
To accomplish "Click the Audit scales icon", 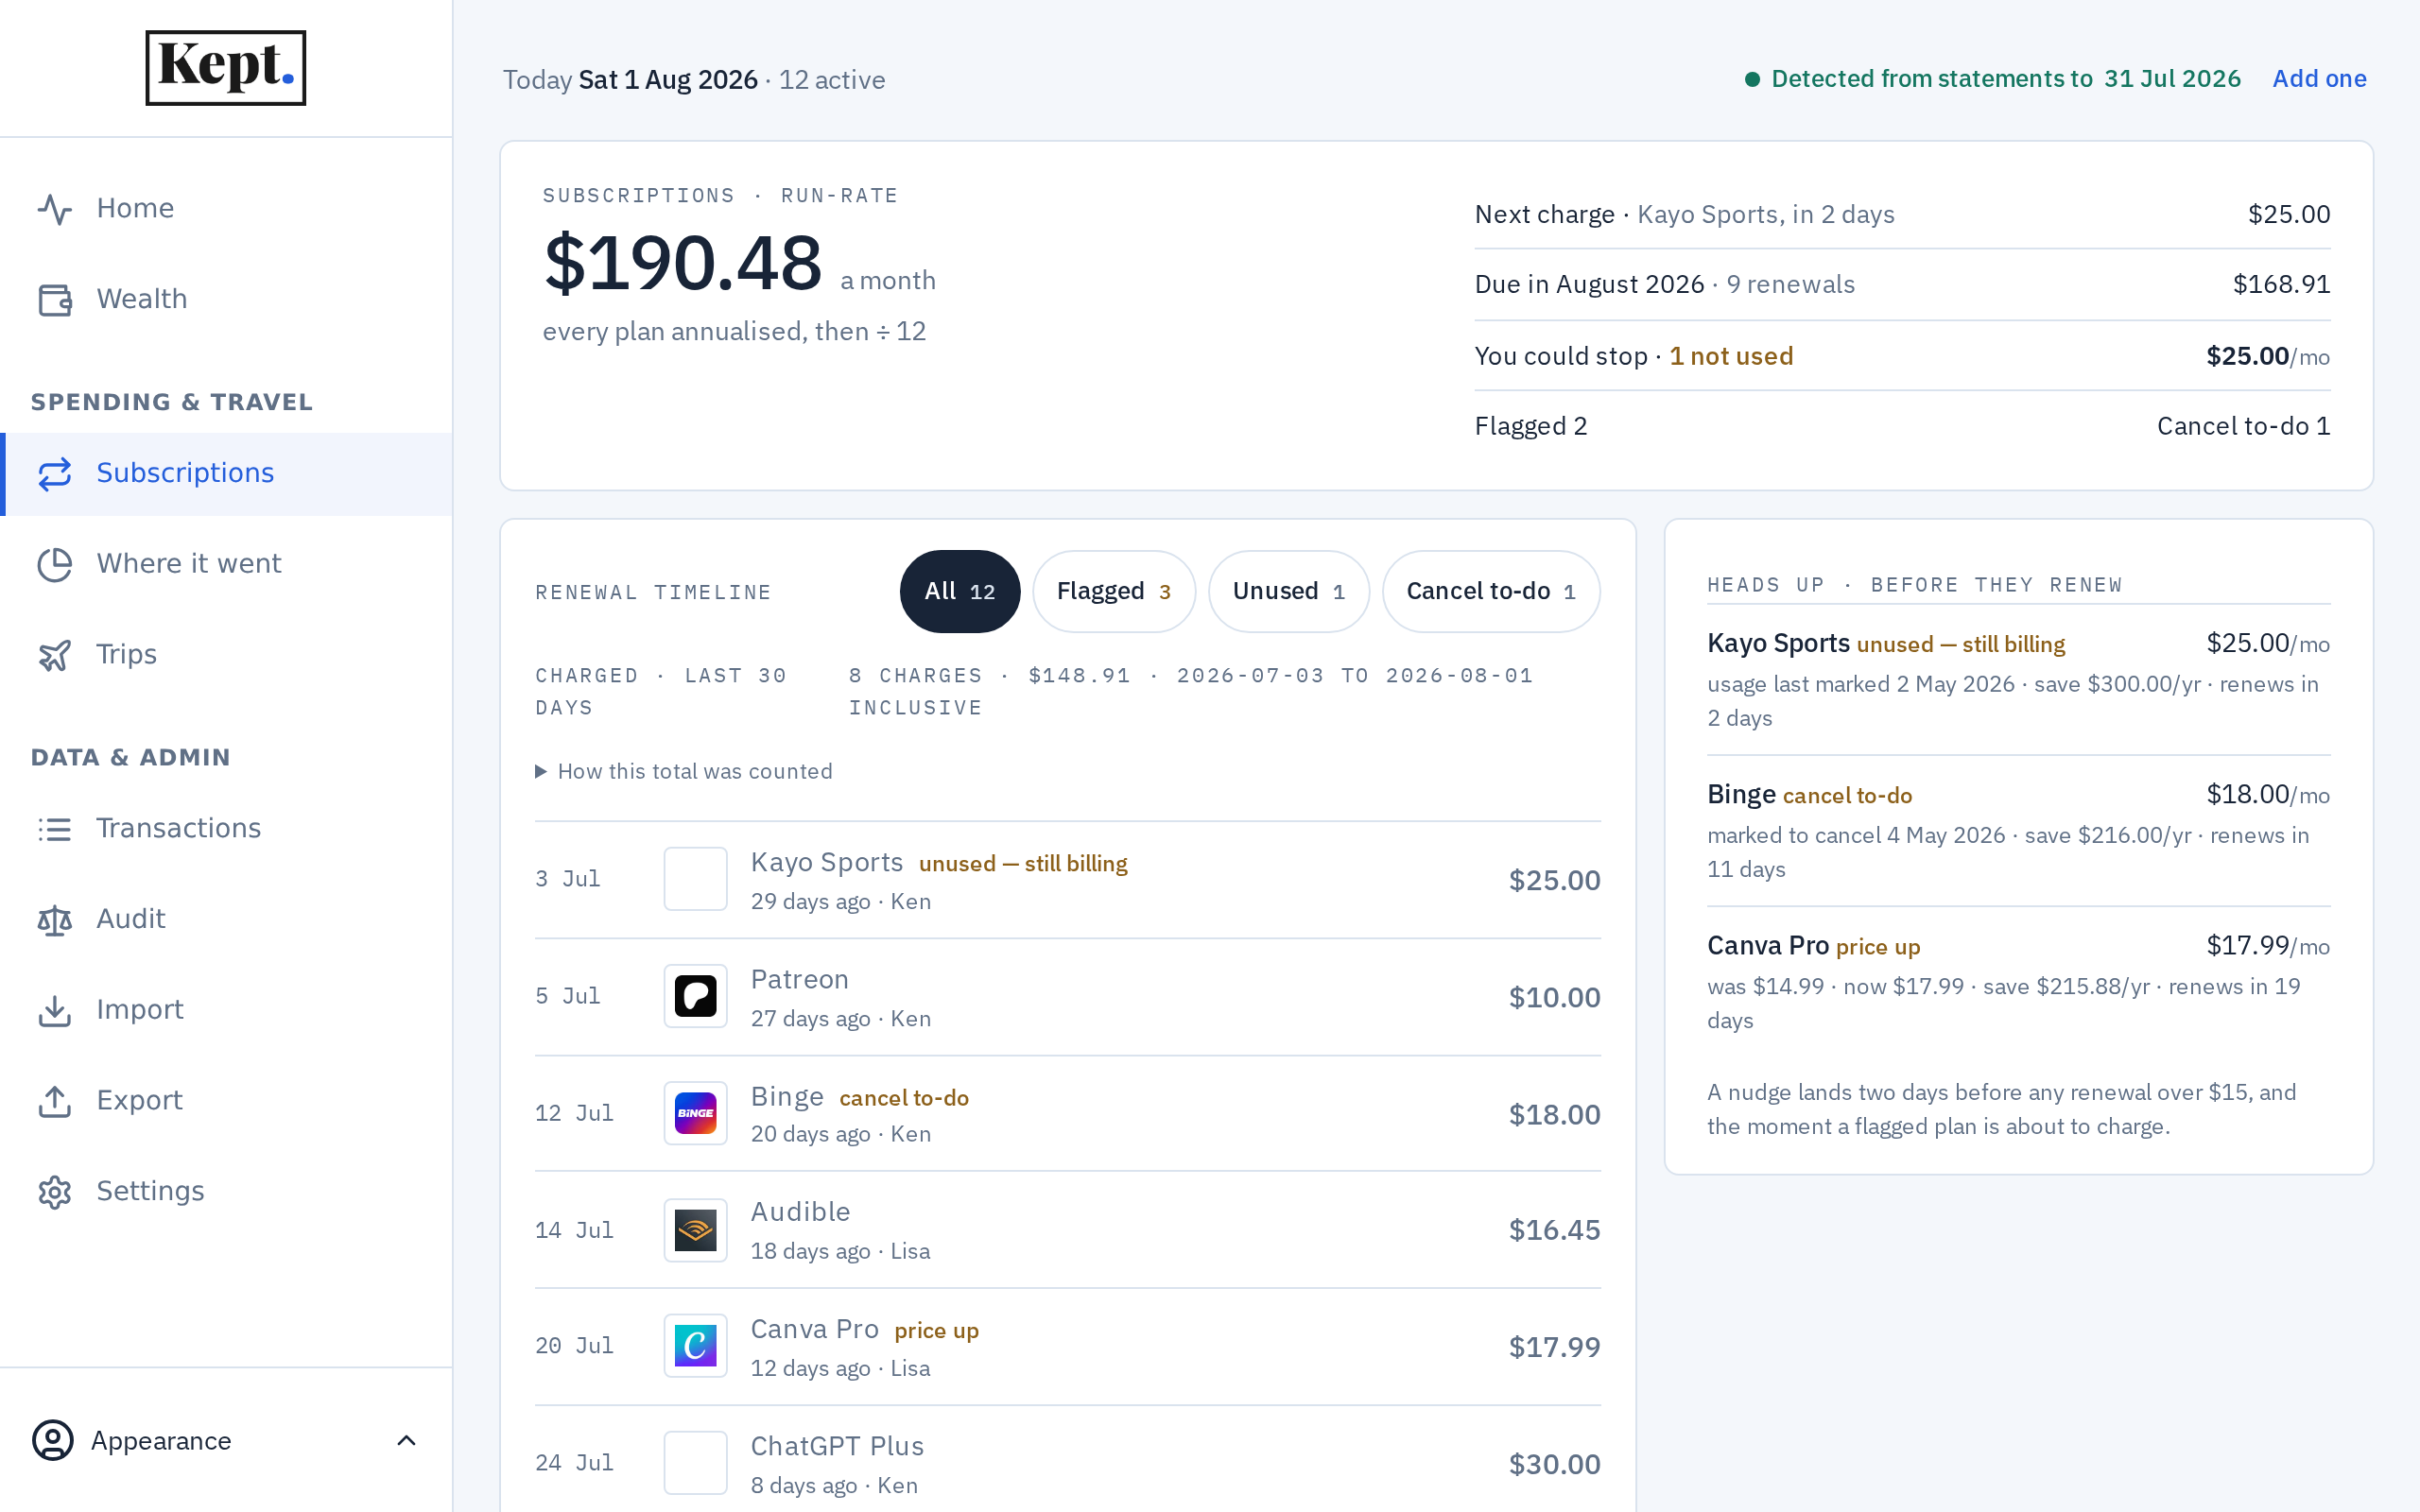I will [55, 920].
